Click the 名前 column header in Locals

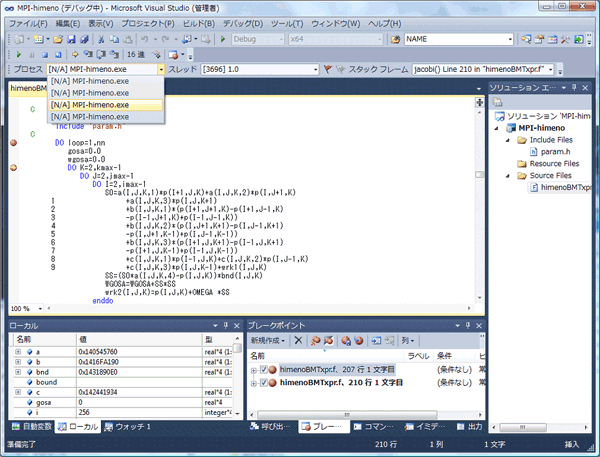[45, 339]
